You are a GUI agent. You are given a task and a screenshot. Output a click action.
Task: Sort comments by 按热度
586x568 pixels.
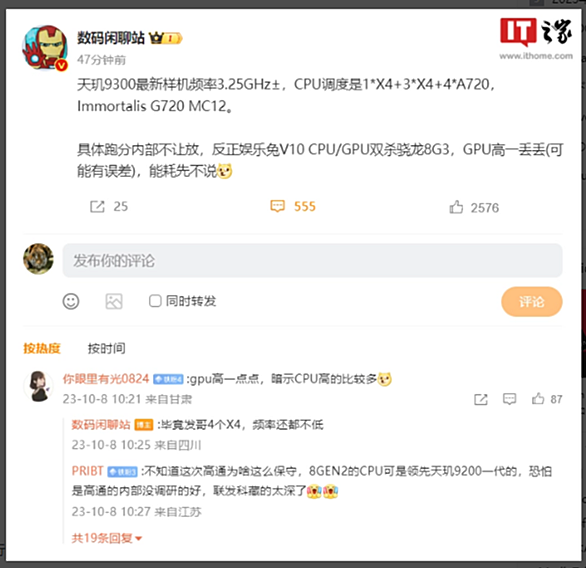(42, 348)
